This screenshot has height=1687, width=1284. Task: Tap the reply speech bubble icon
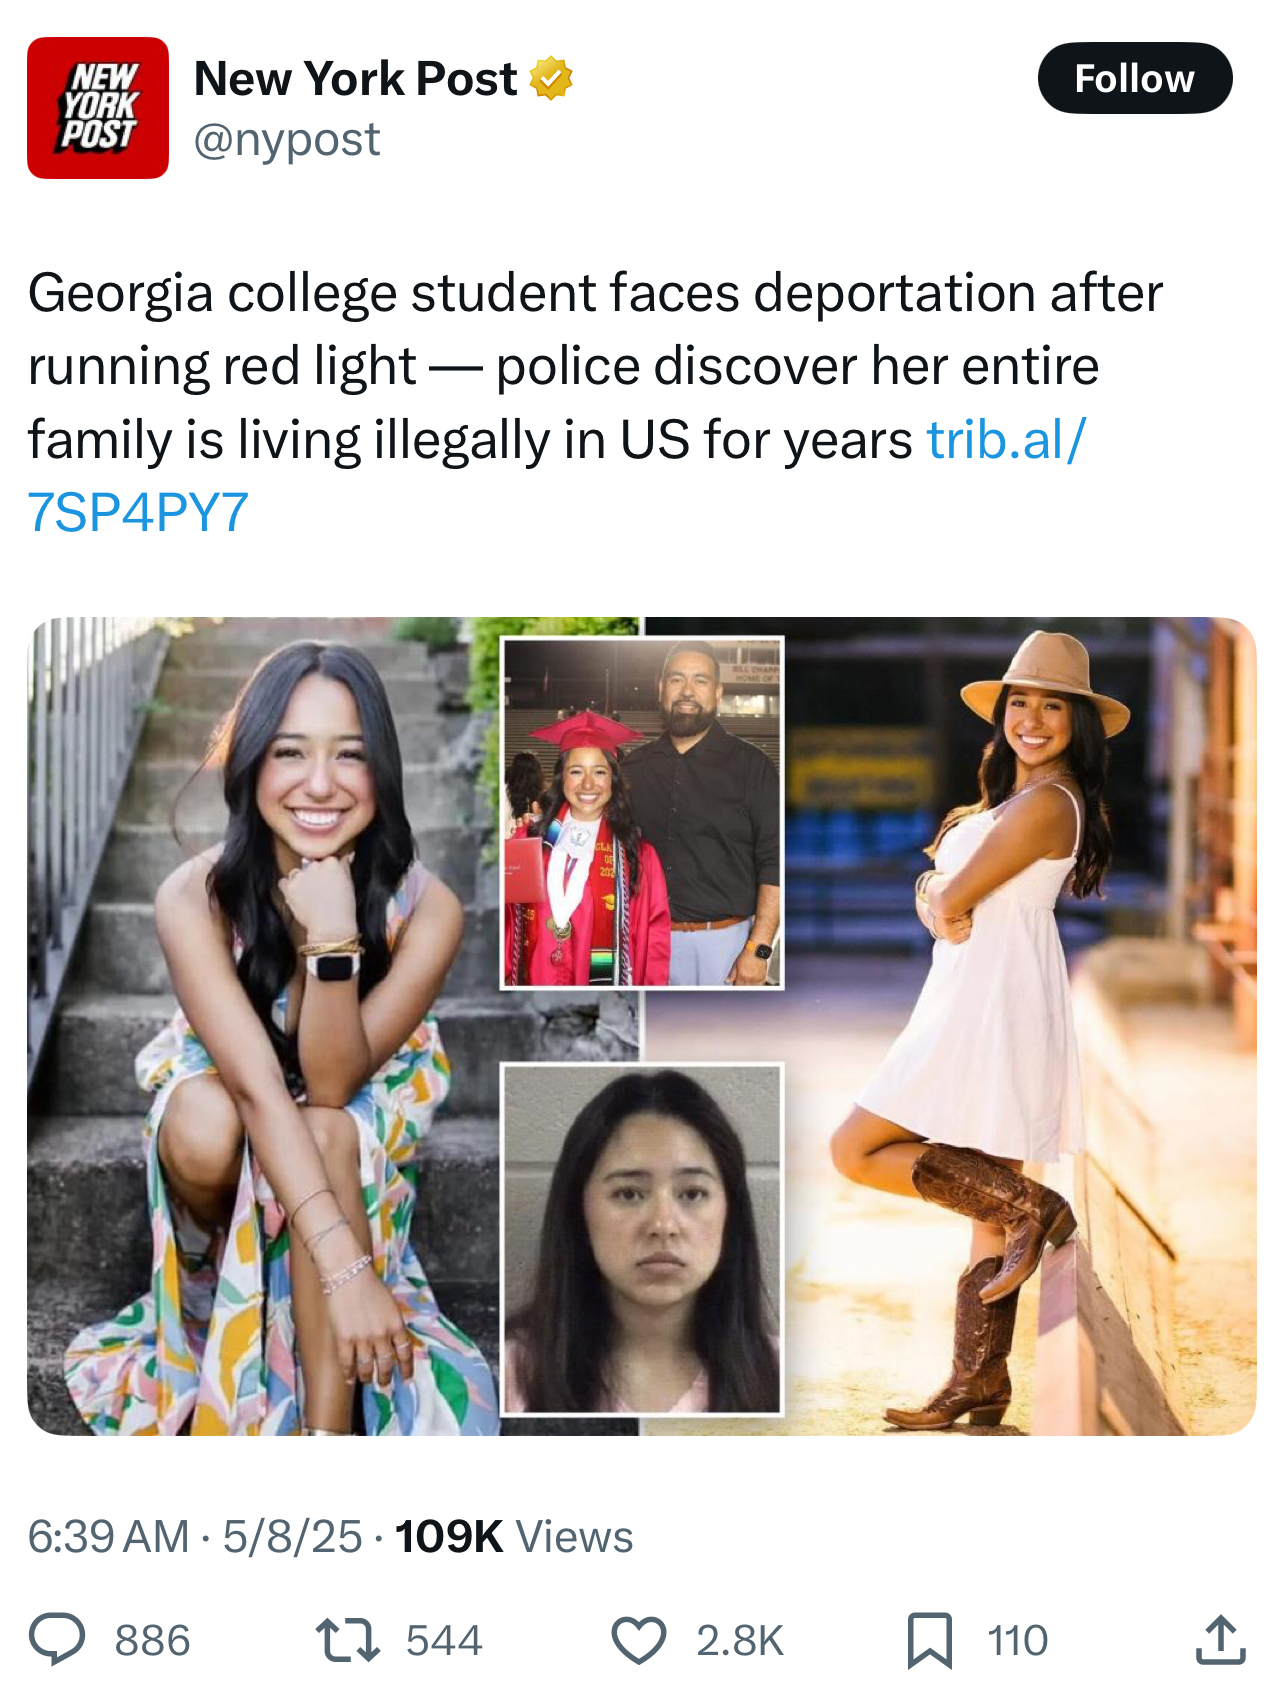[57, 1640]
